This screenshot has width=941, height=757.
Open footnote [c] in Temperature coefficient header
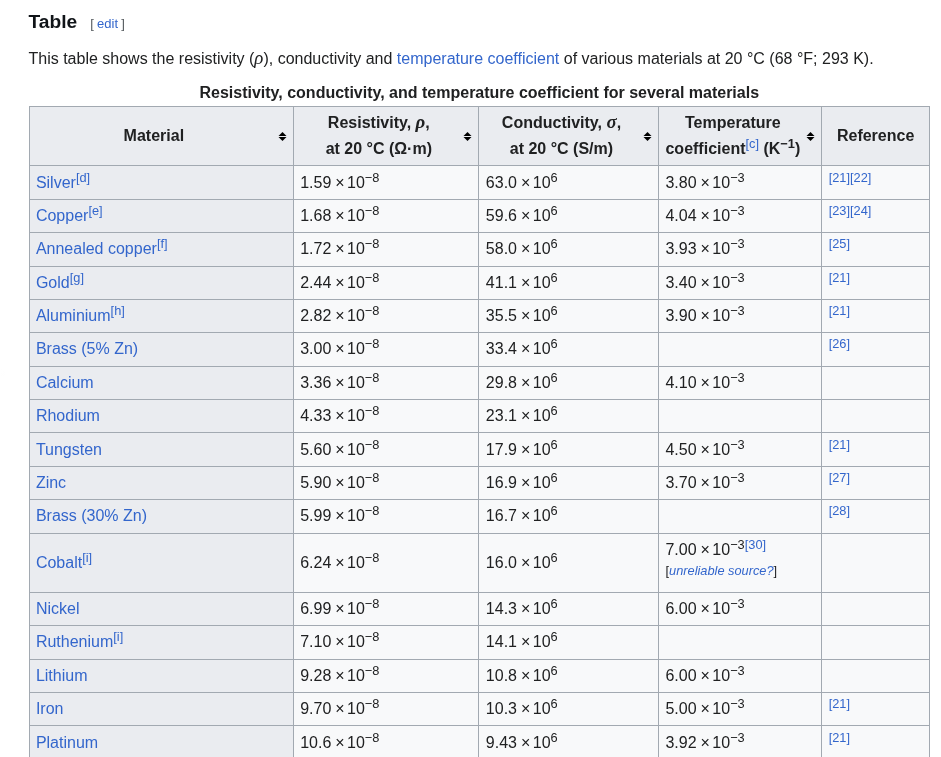[x=752, y=145]
